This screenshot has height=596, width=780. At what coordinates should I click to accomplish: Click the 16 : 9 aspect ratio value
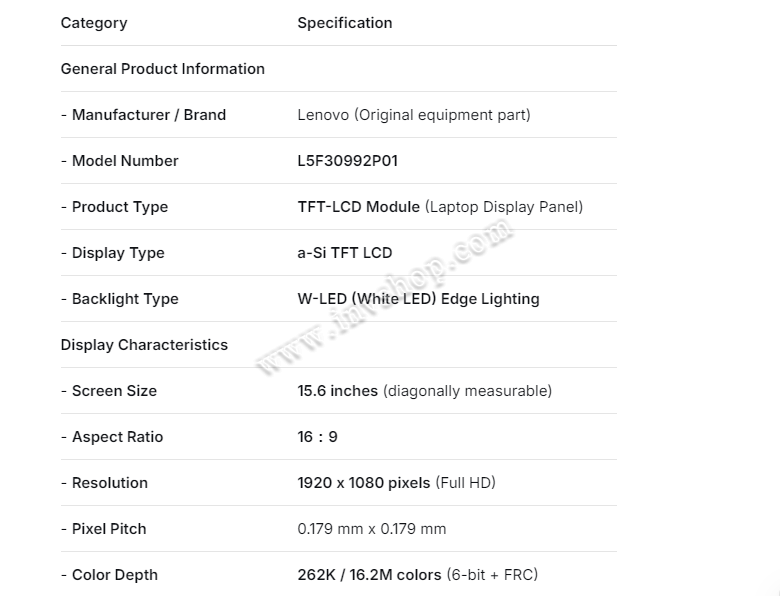tap(317, 437)
